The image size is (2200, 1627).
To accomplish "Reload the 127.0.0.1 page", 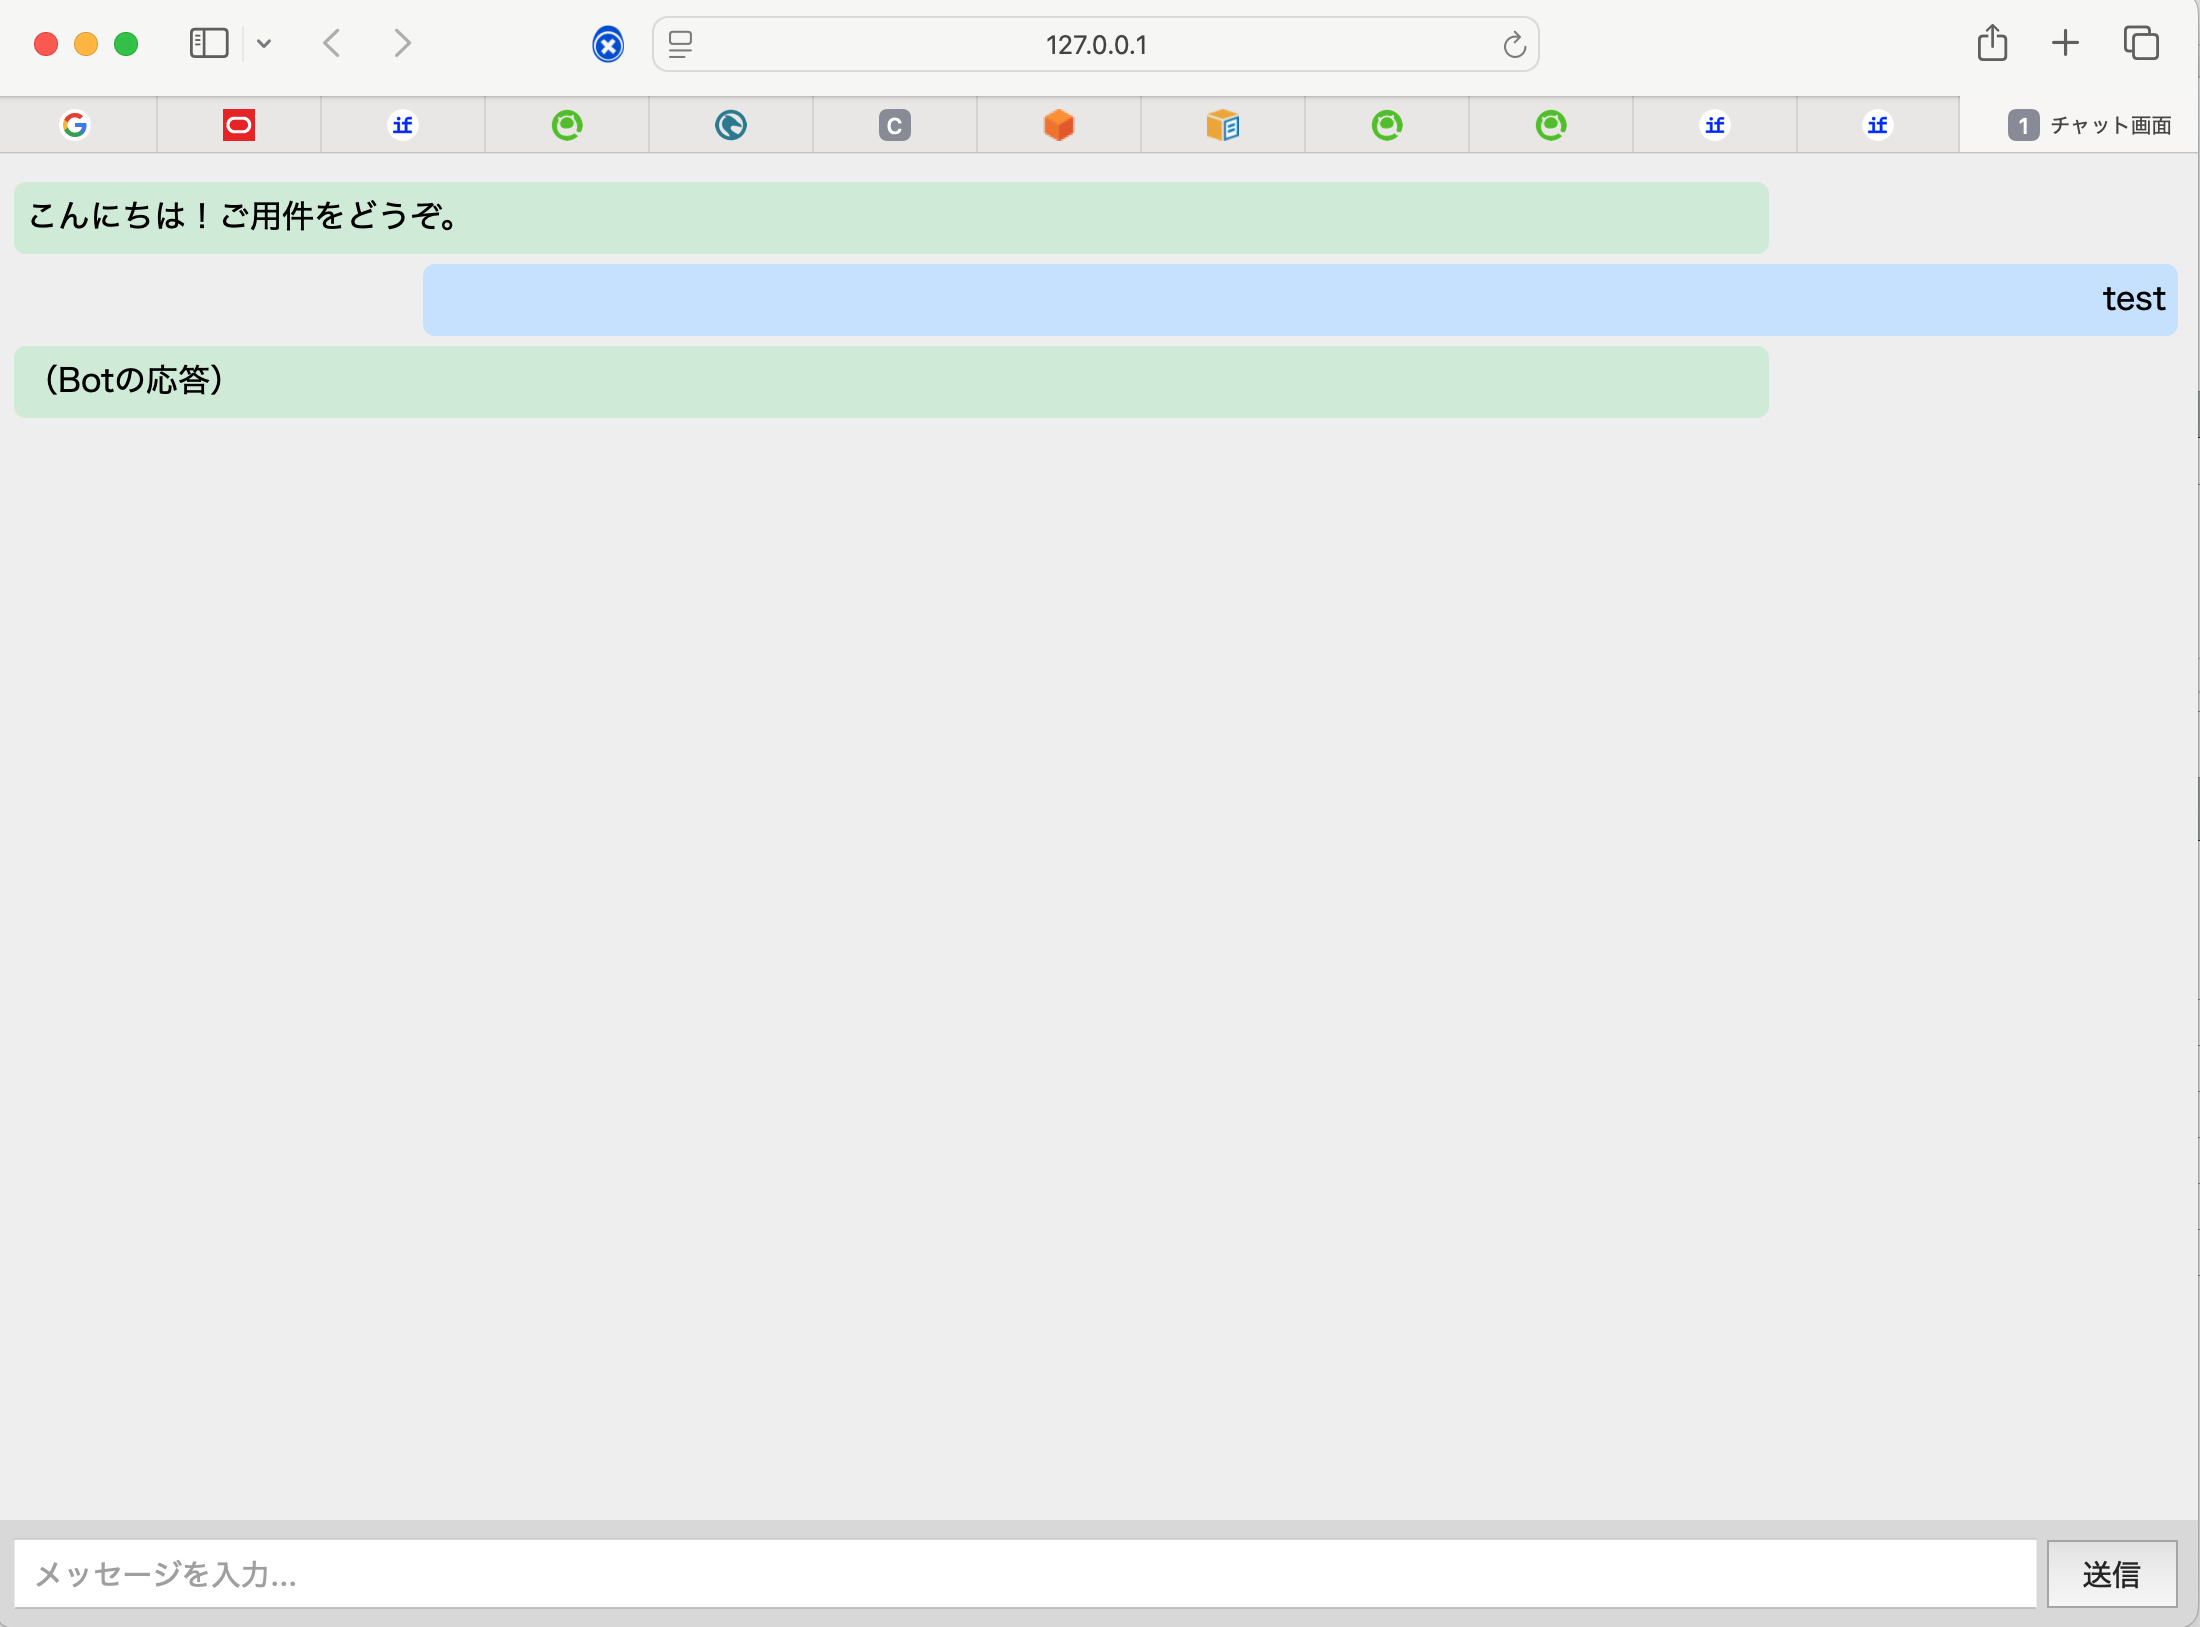I will pos(1514,45).
